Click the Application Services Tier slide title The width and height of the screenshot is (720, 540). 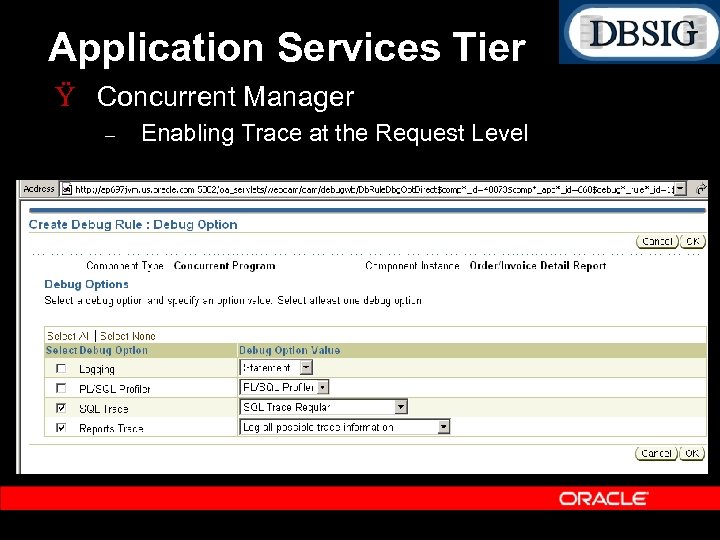[x=287, y=47]
